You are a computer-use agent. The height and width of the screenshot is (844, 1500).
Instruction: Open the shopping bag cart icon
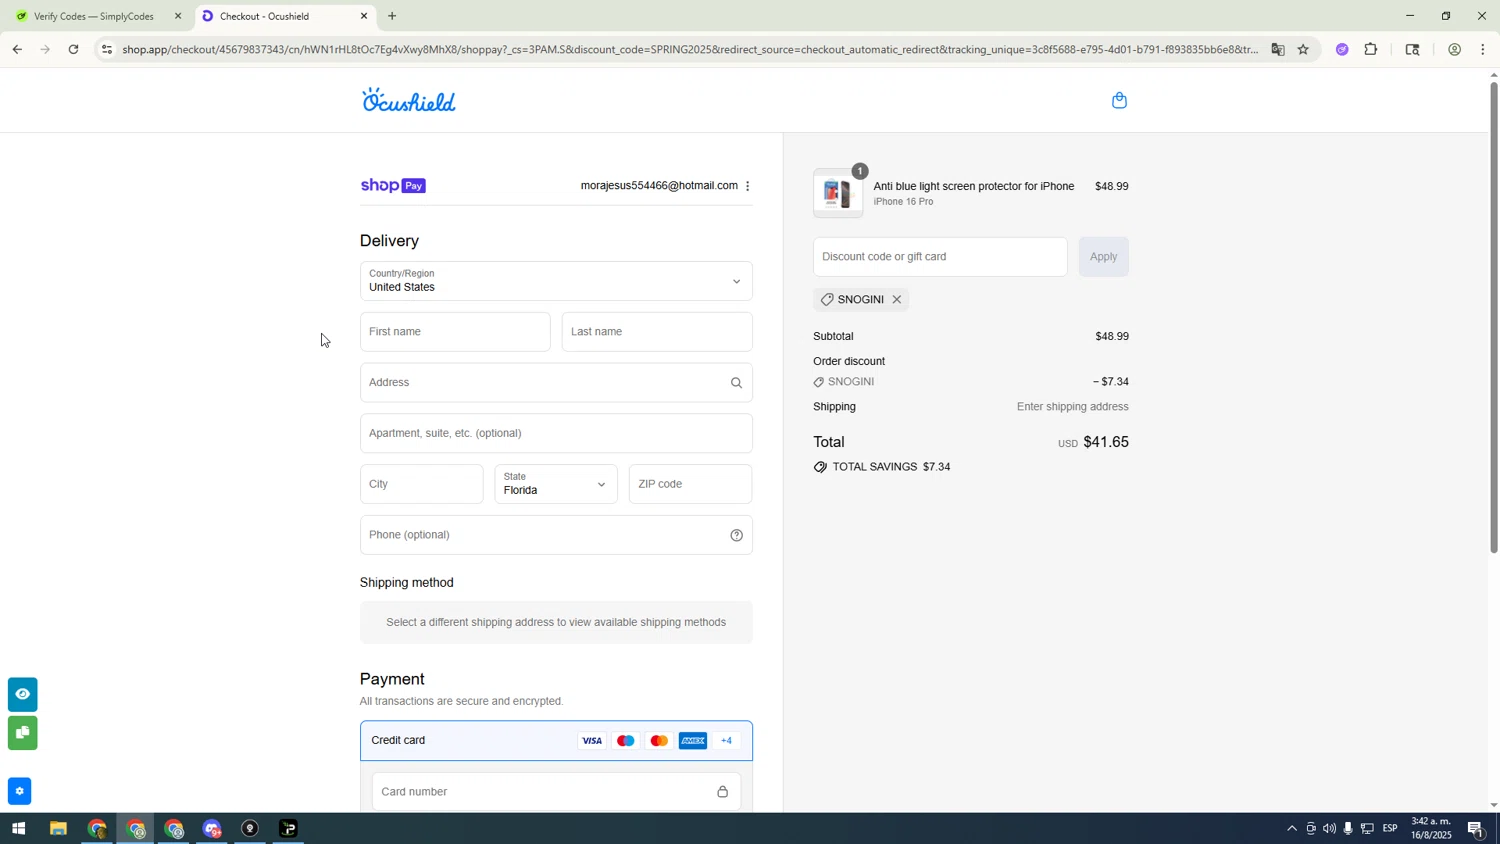tap(1119, 100)
